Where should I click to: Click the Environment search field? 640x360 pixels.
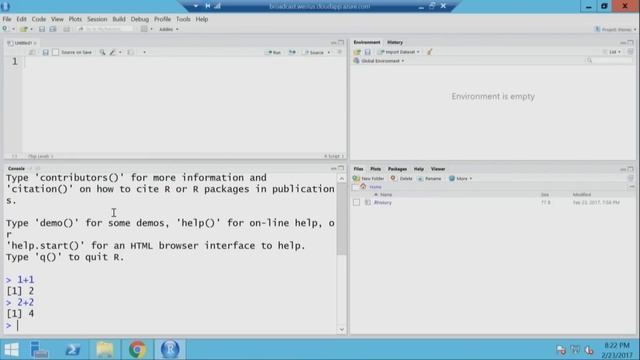(x=609, y=61)
